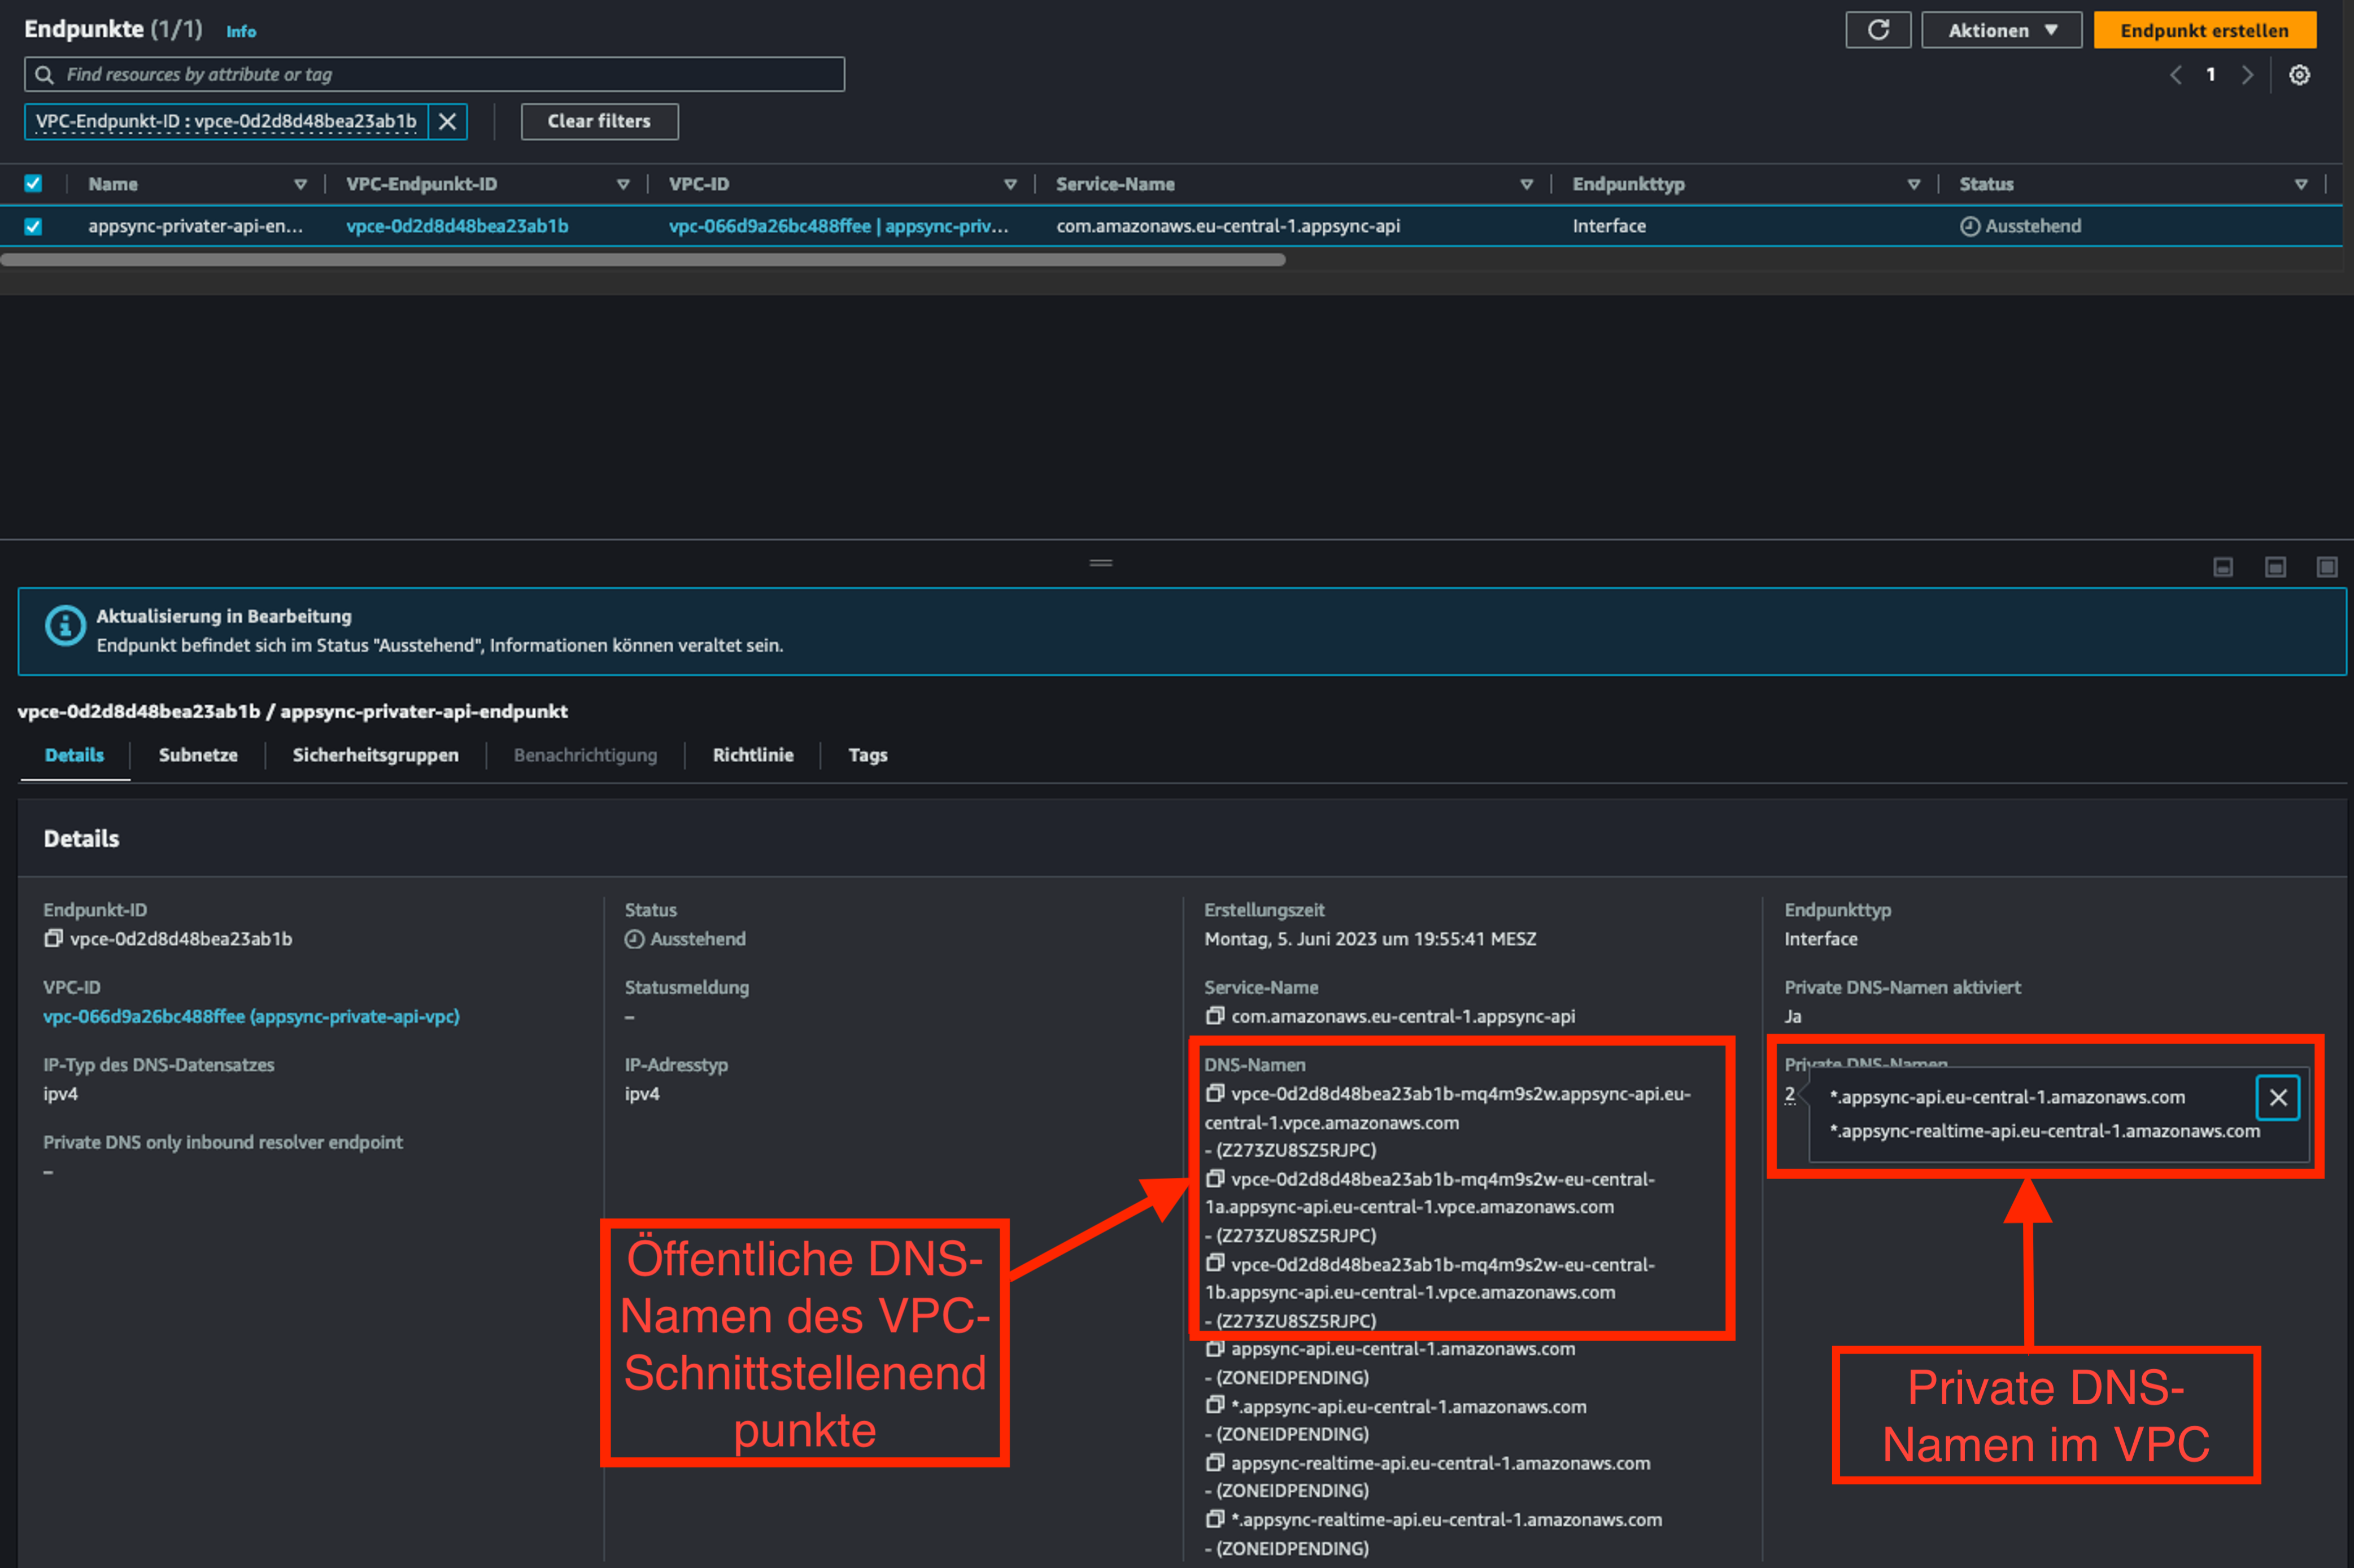Sort by Name column arrow

click(x=300, y=184)
